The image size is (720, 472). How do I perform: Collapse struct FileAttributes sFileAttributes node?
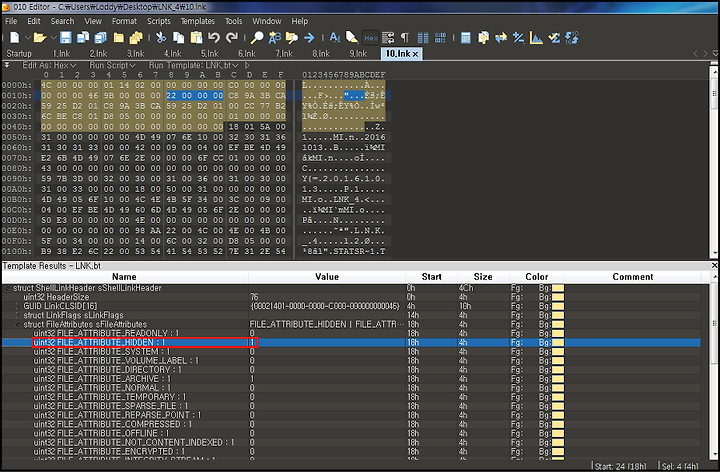pyautogui.click(x=17, y=325)
